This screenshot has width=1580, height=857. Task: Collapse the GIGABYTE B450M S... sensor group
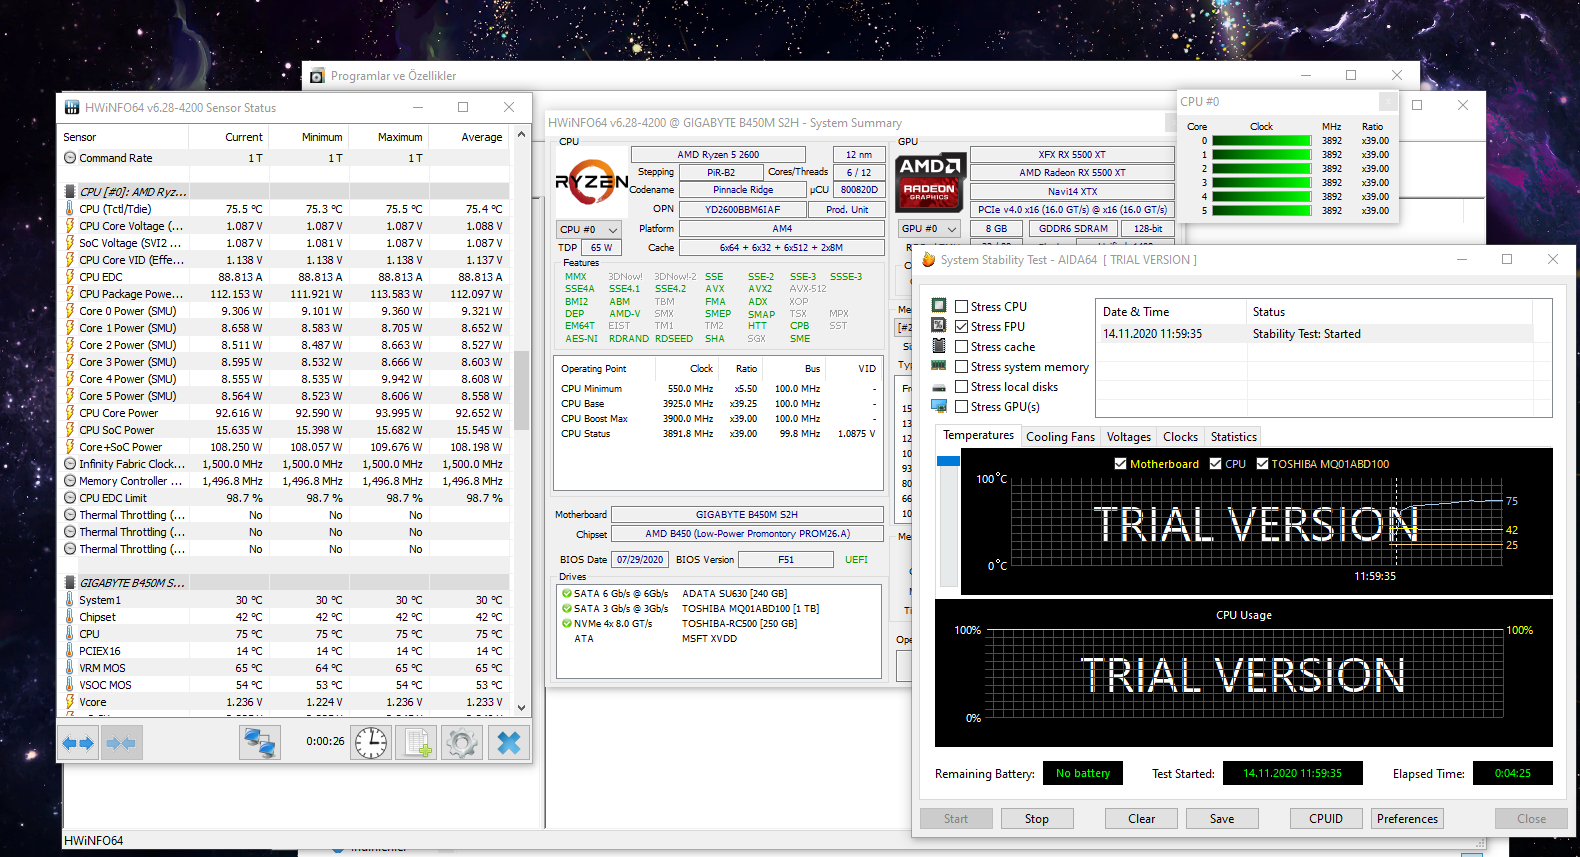[x=132, y=582]
